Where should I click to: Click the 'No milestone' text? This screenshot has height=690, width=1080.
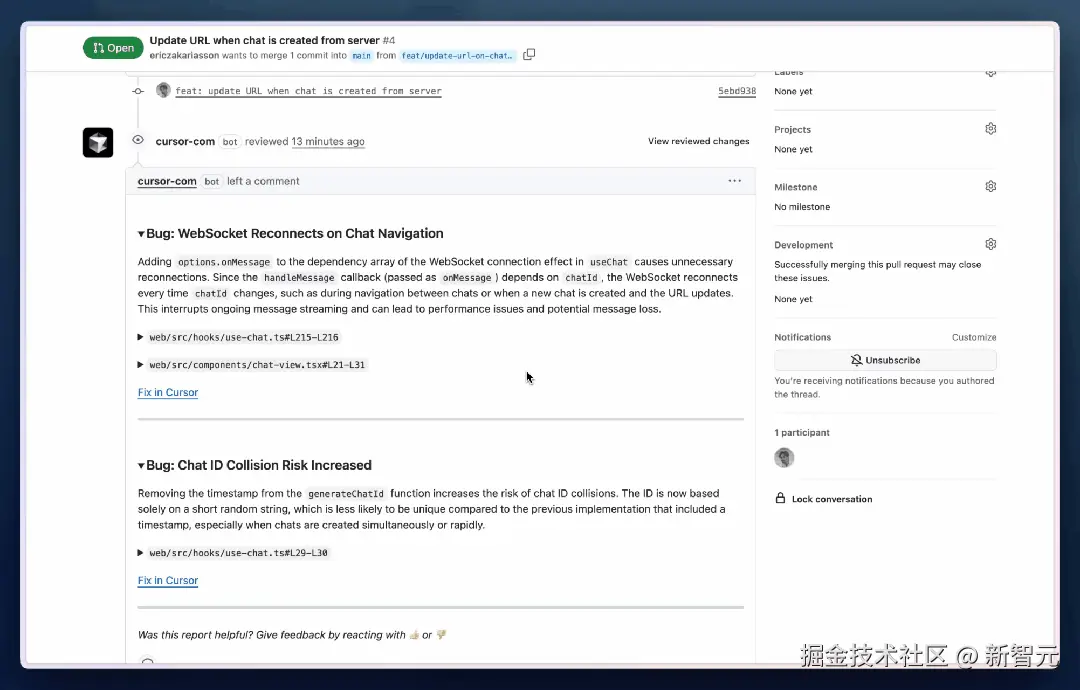(x=802, y=207)
